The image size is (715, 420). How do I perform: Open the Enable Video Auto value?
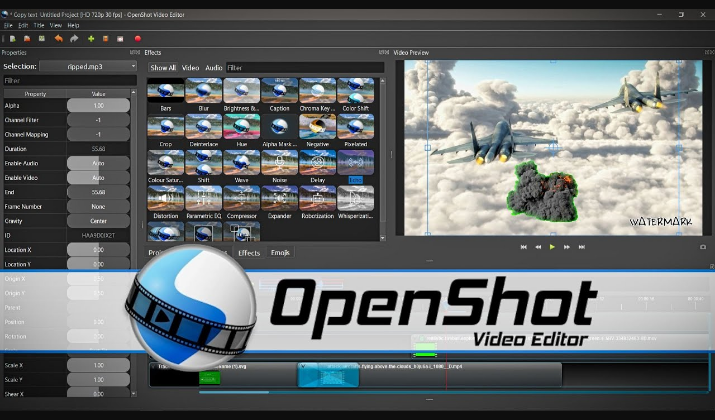[x=98, y=178]
